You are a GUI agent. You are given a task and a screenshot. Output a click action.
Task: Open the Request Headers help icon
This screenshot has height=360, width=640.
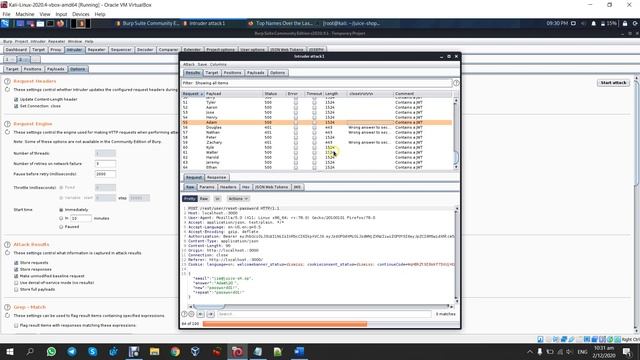point(7,81)
